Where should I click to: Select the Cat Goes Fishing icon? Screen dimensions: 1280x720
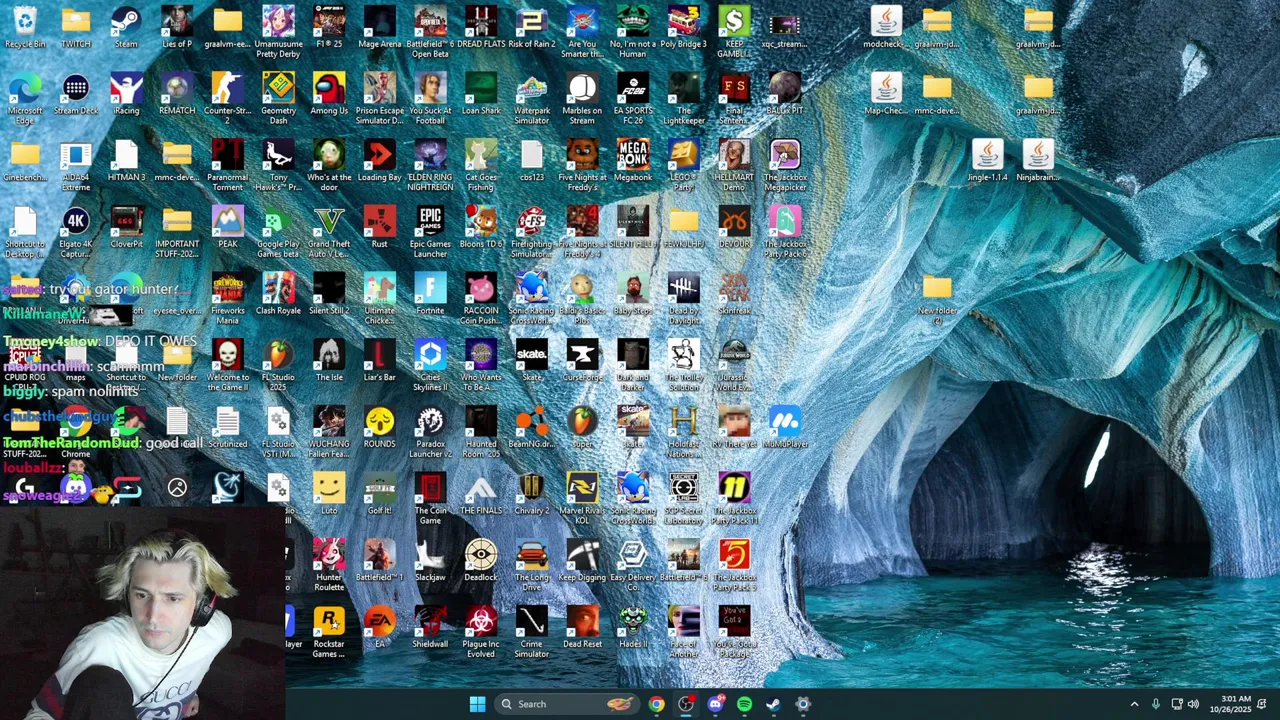pos(481,166)
